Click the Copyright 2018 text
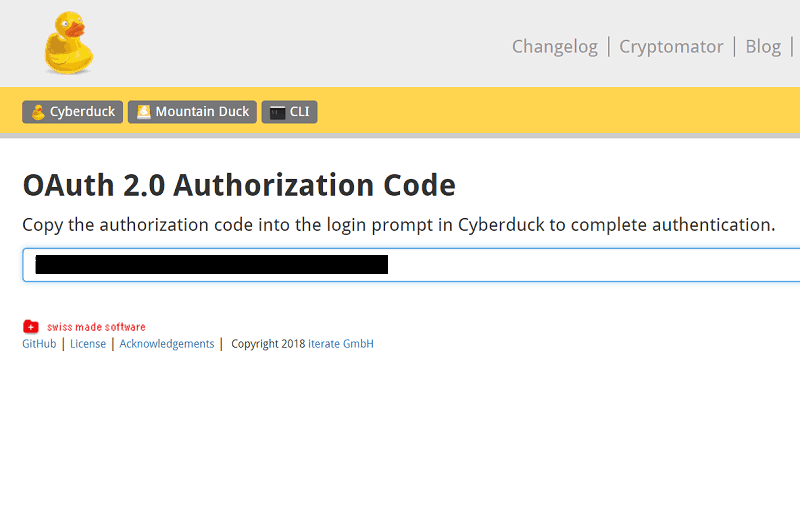The width and height of the screenshot is (800, 515). point(268,344)
